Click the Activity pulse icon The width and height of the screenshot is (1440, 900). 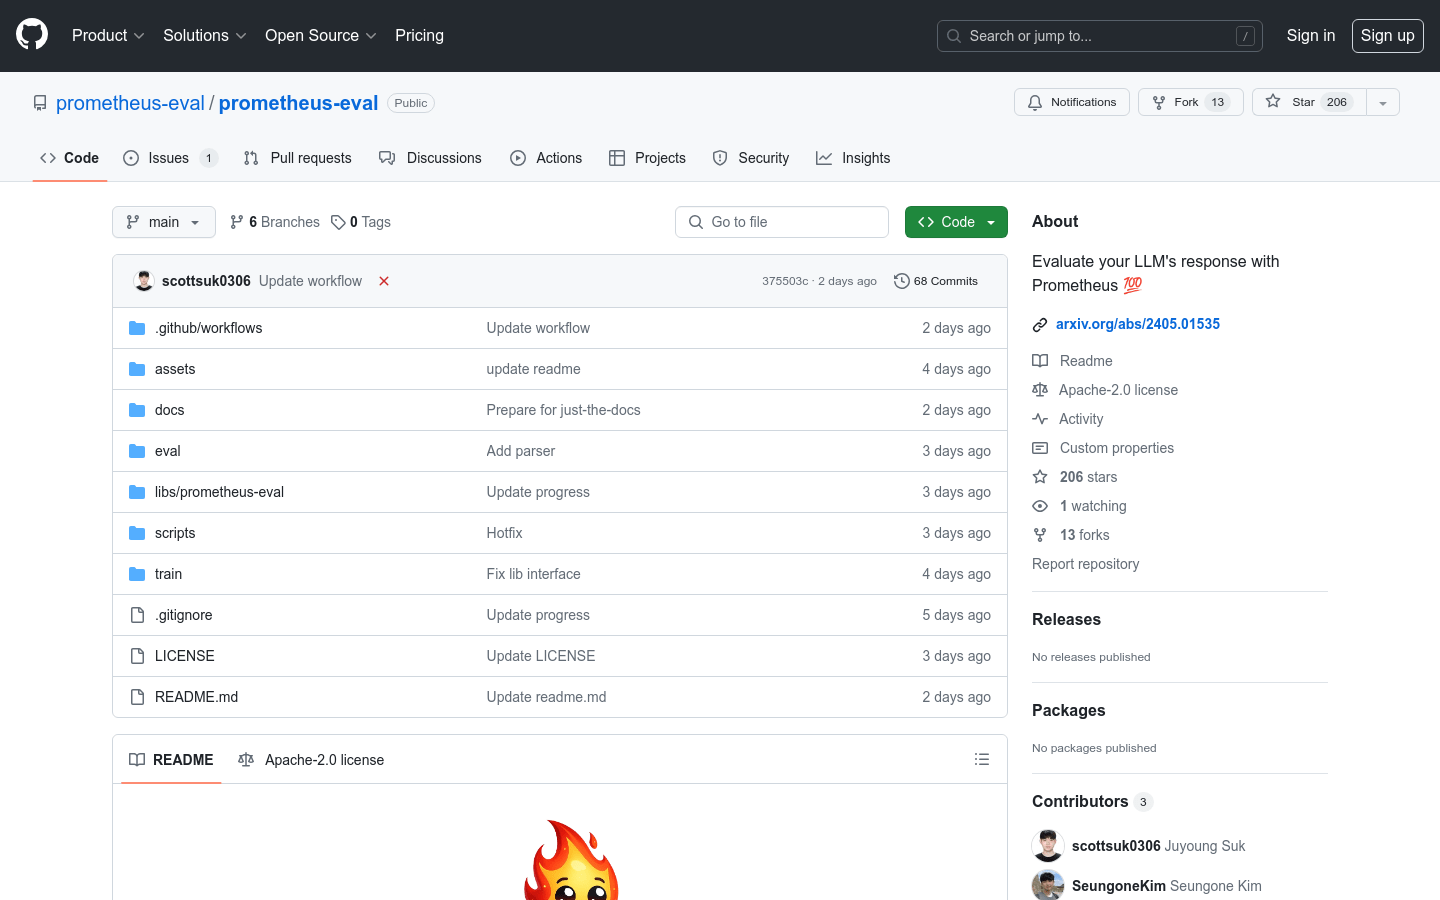tap(1040, 419)
